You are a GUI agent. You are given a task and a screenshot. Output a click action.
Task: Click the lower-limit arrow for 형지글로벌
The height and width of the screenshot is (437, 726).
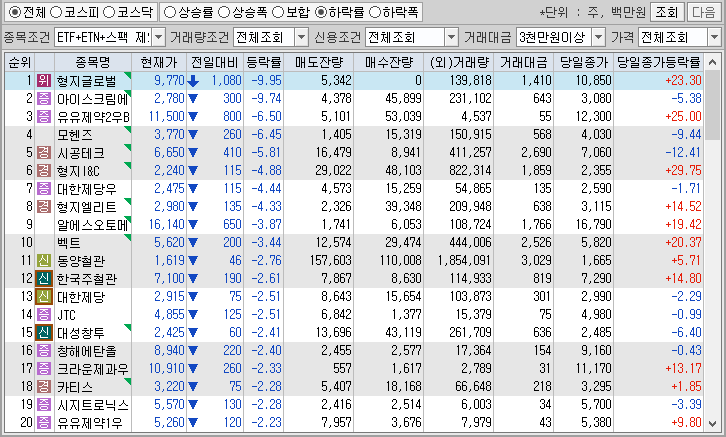tap(193, 81)
